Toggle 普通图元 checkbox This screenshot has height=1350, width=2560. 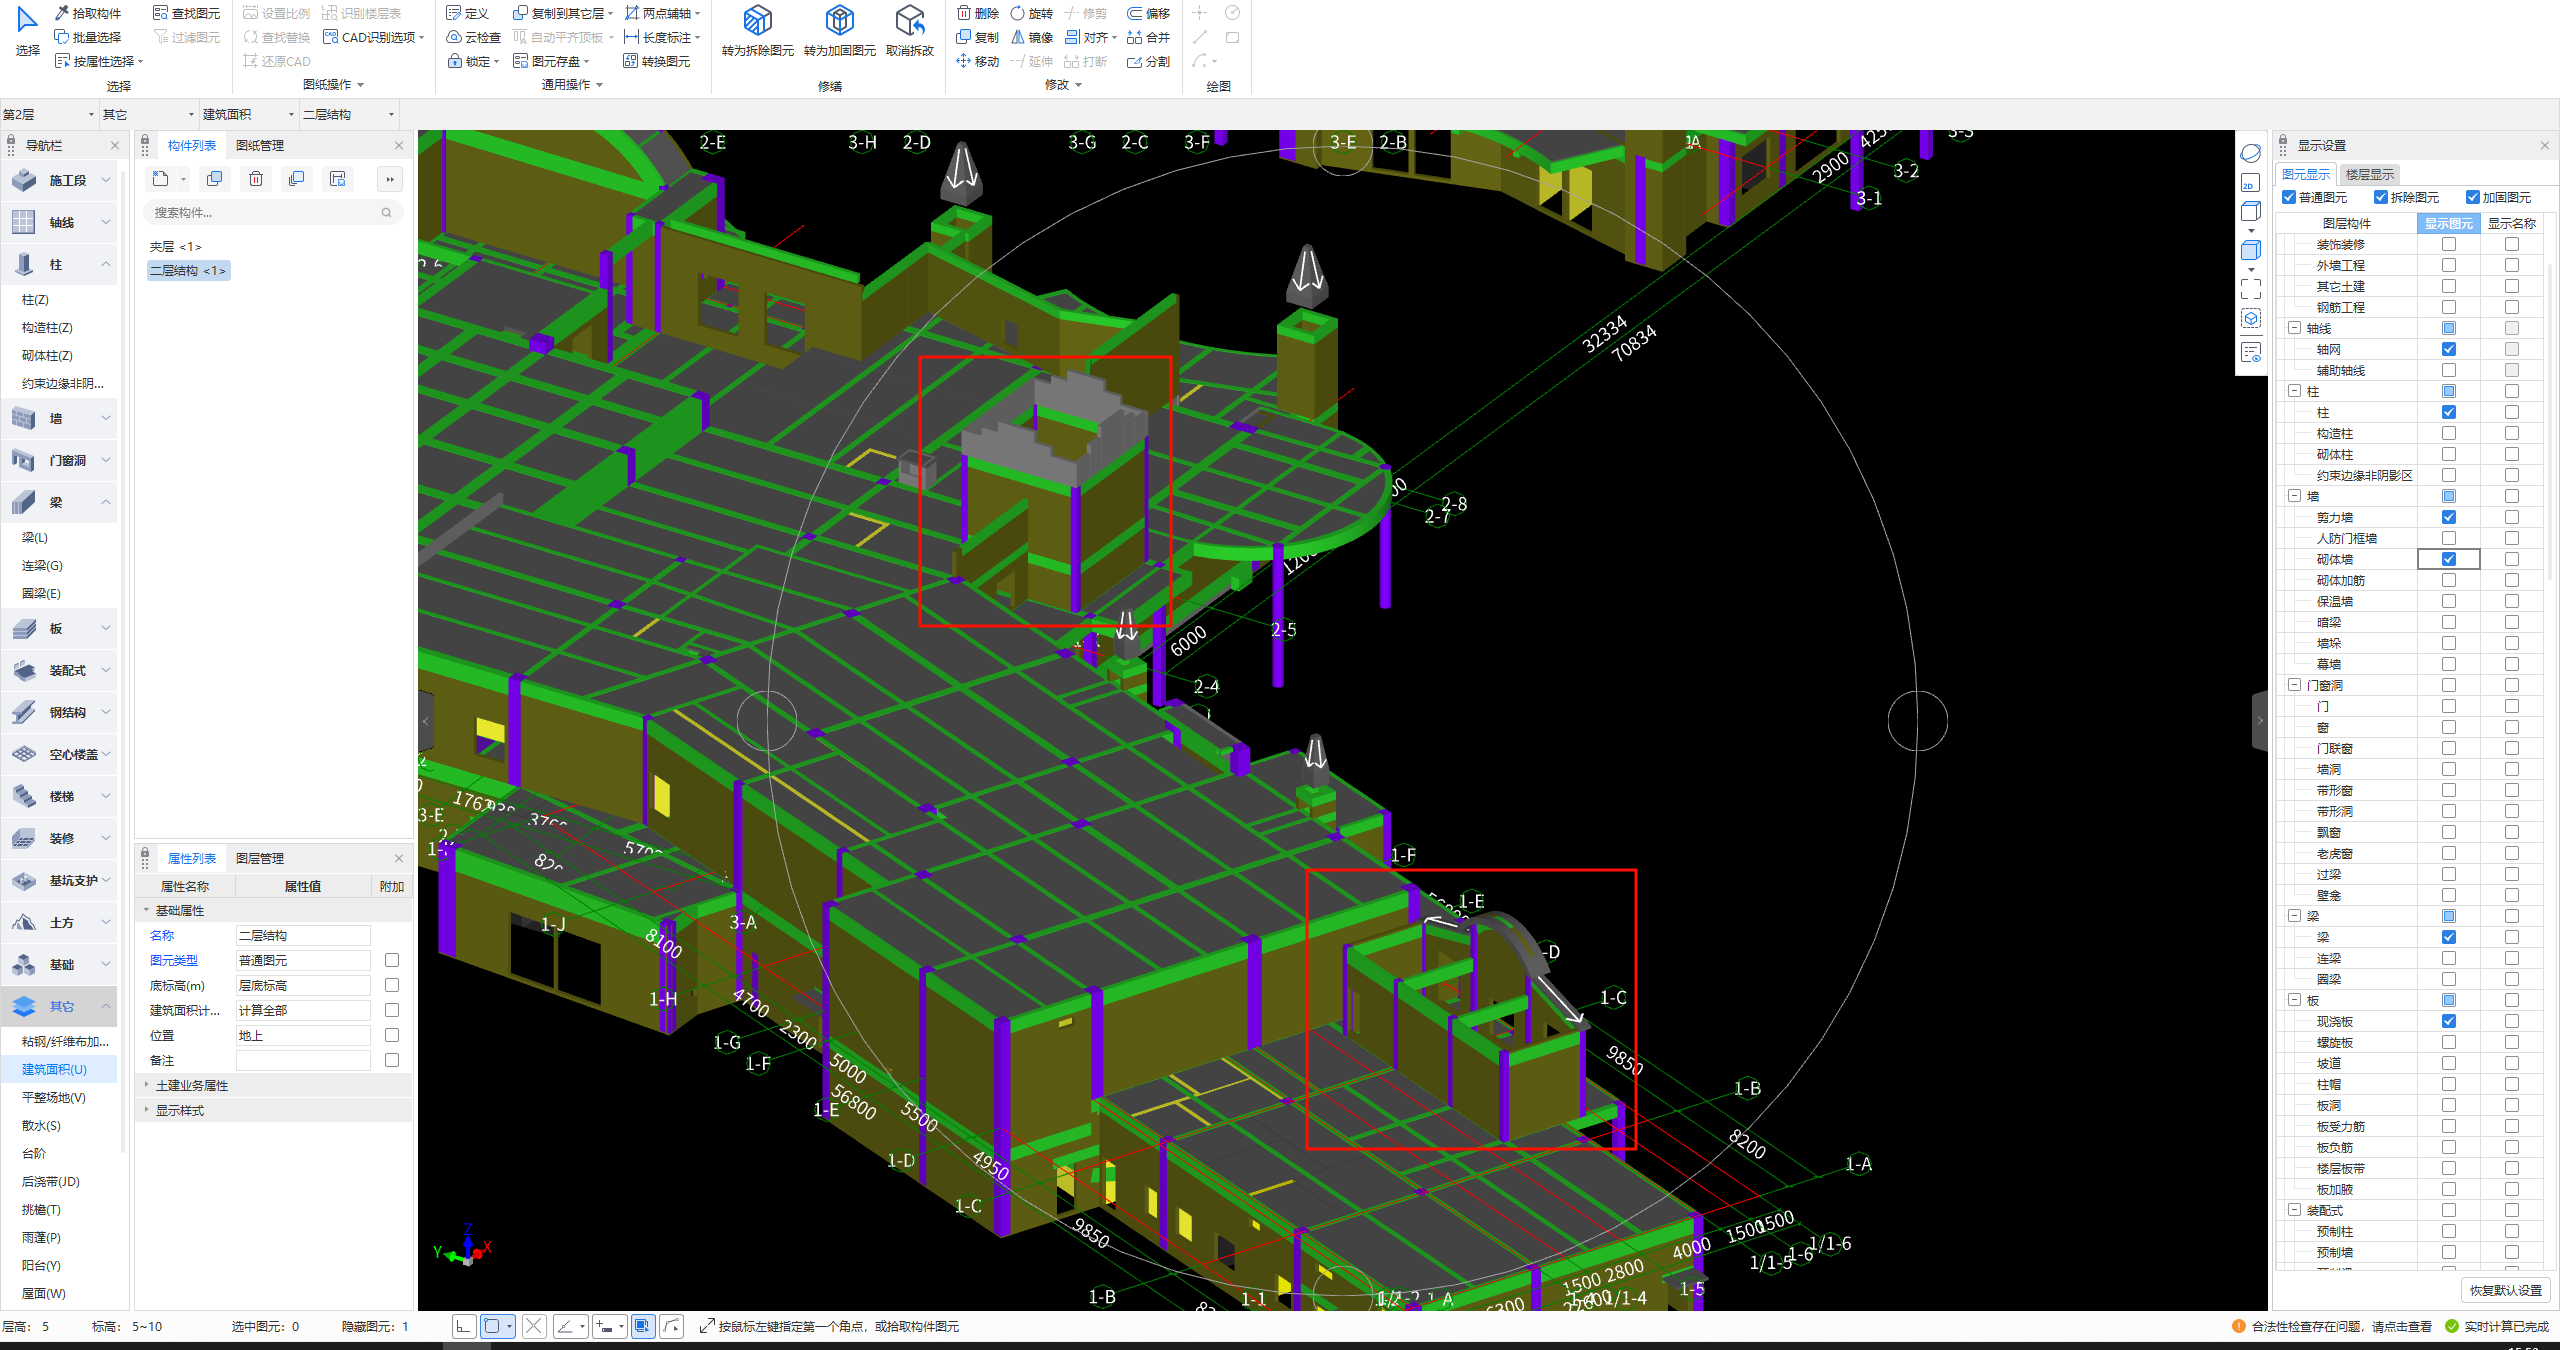[2288, 197]
